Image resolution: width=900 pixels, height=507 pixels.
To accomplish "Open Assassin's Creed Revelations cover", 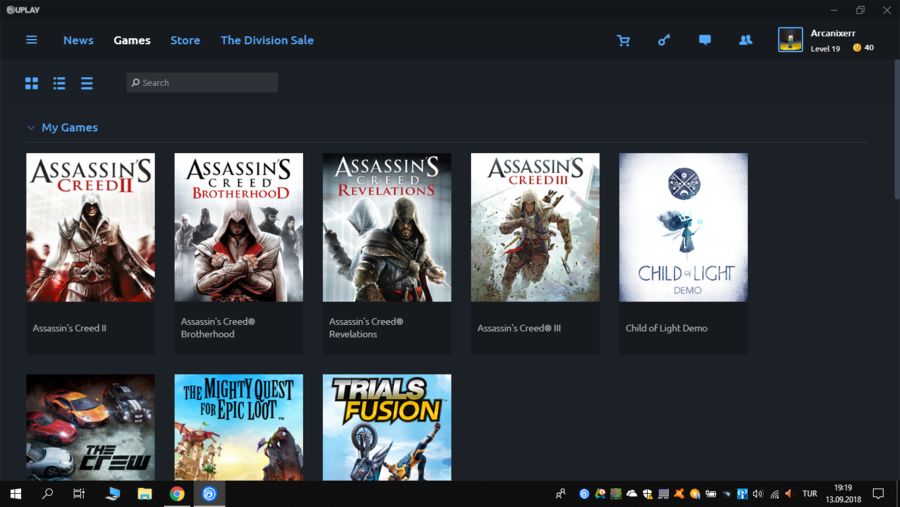I will click(x=387, y=227).
